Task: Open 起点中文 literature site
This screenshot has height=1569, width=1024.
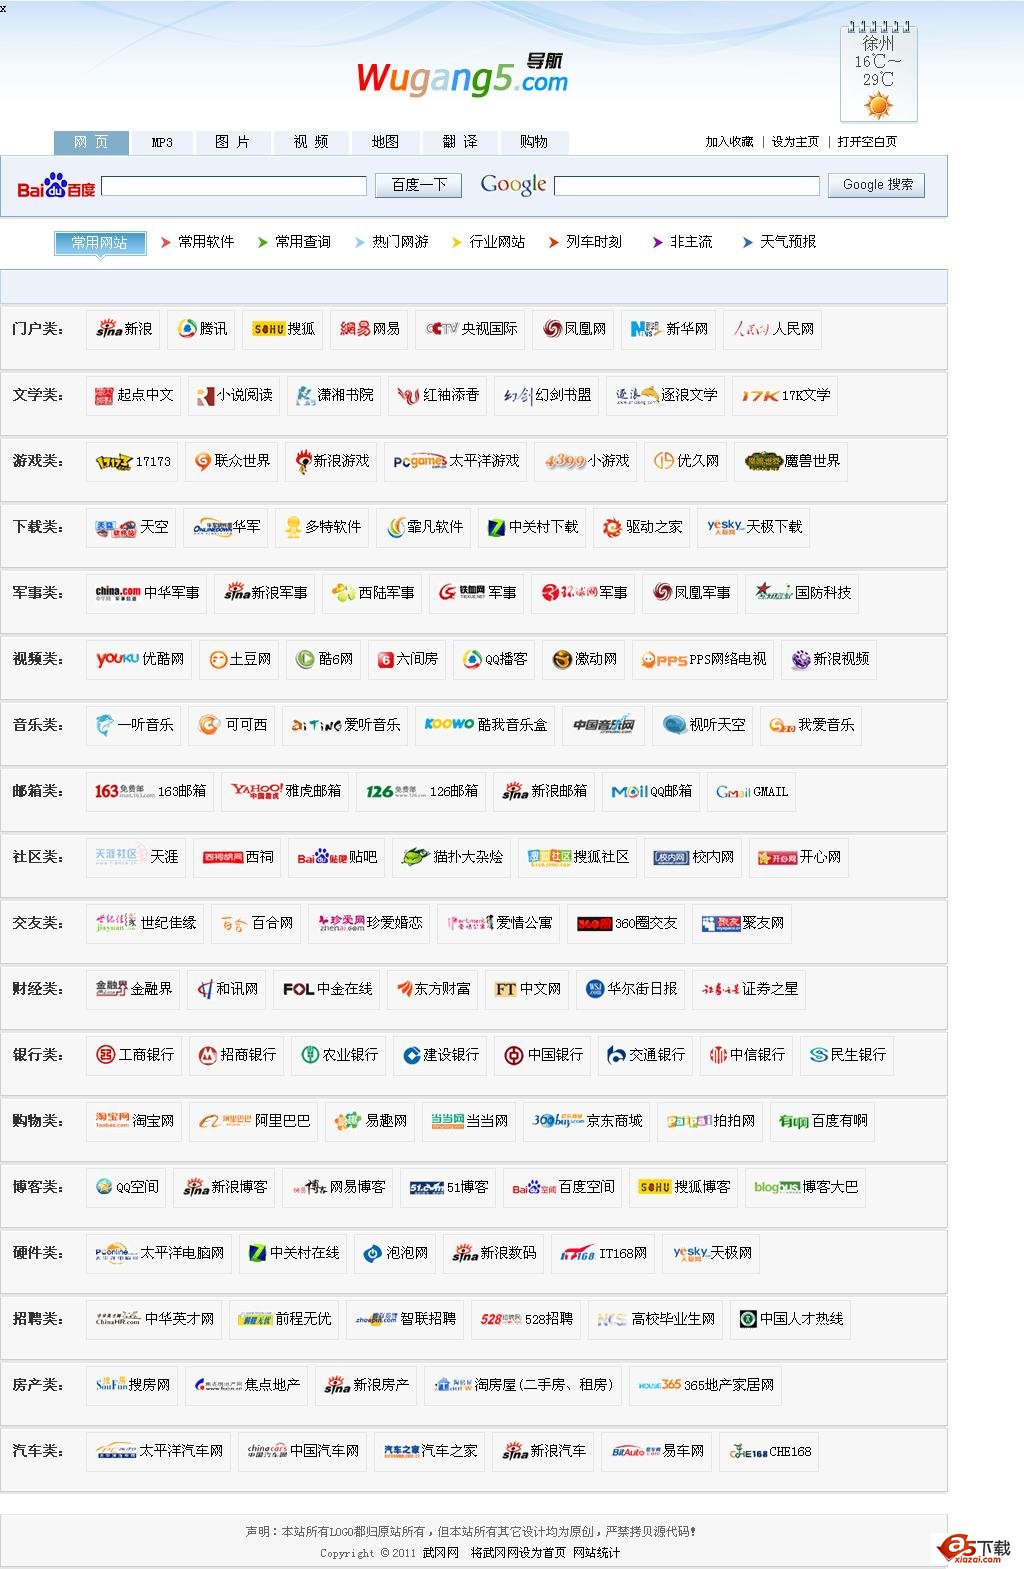Action: click(x=134, y=395)
